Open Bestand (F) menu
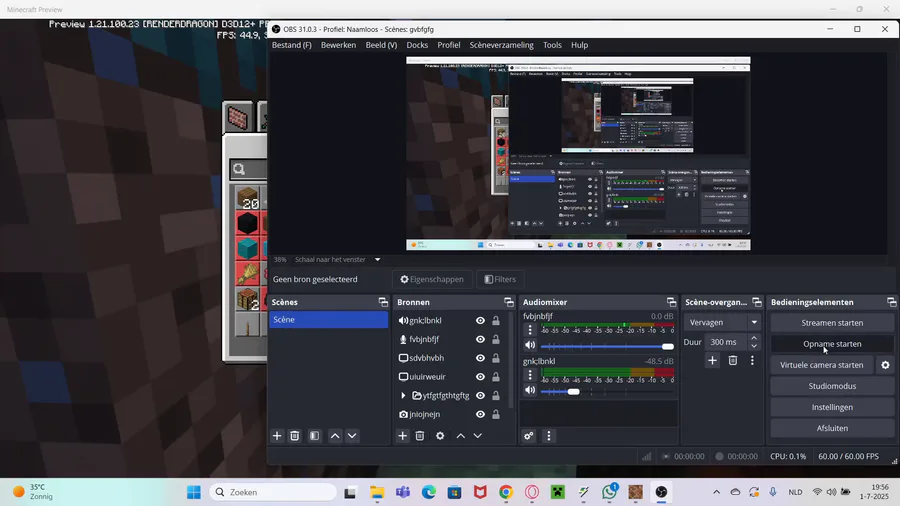The image size is (900, 506). click(x=292, y=45)
